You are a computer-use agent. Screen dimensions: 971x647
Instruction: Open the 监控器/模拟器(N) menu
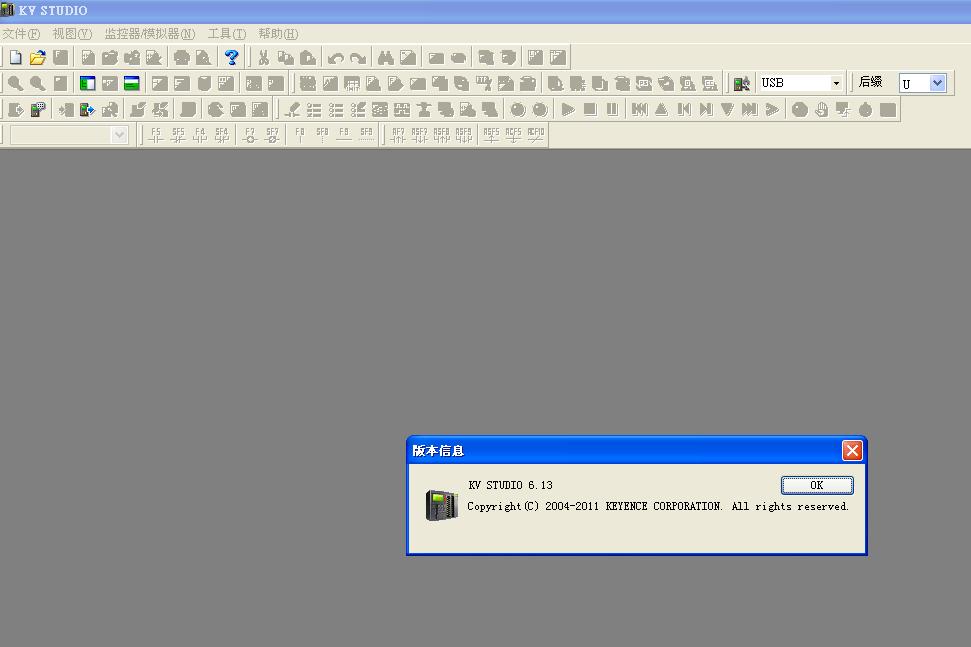pos(150,34)
